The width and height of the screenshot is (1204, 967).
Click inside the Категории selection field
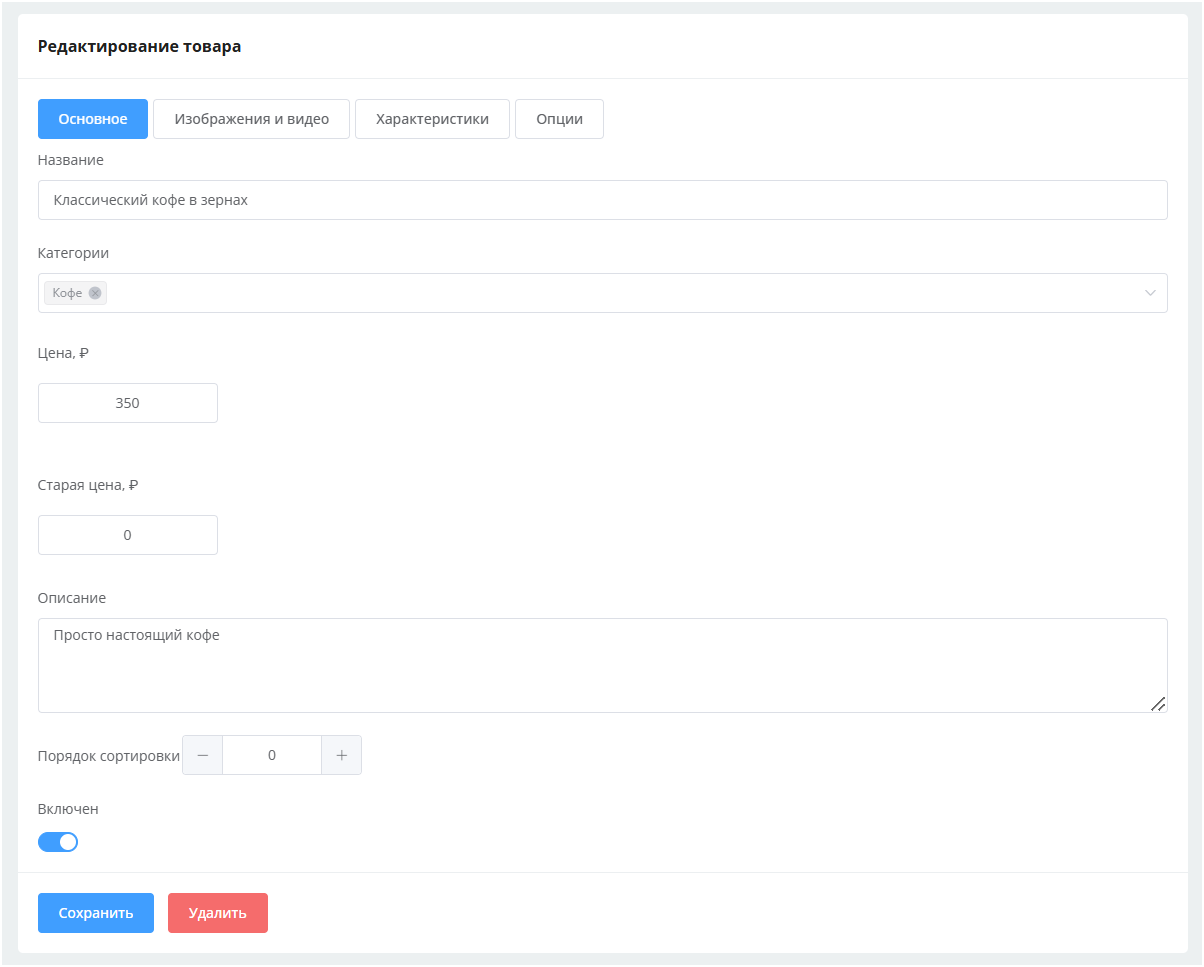click(600, 293)
